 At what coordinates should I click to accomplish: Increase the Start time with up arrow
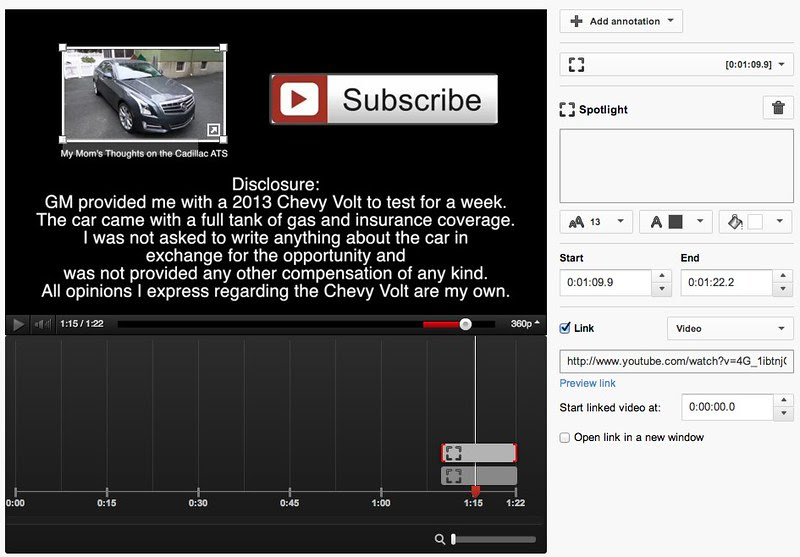pos(662,275)
